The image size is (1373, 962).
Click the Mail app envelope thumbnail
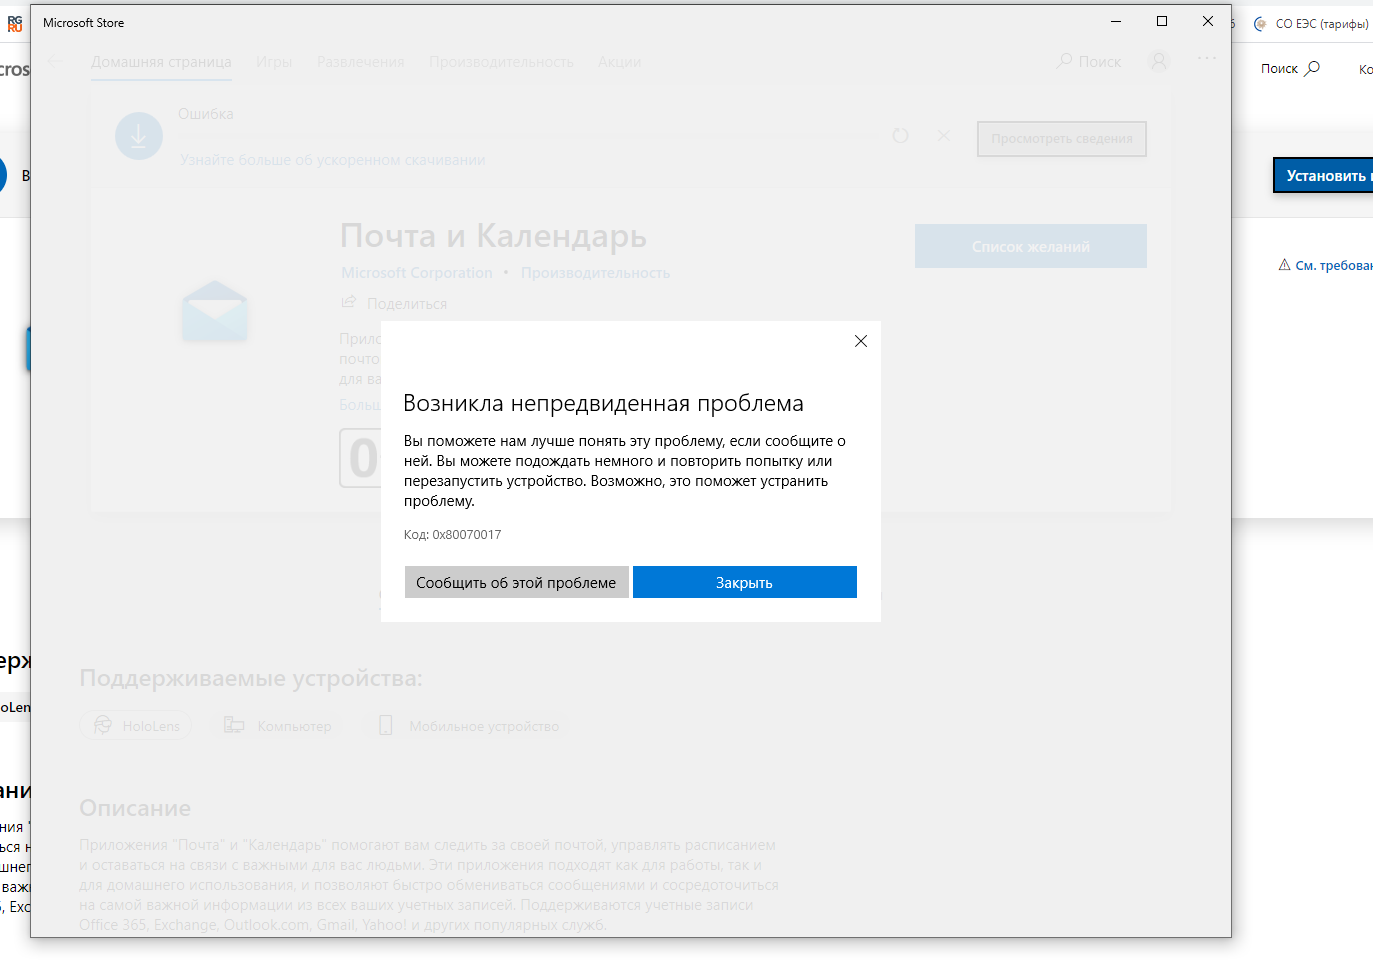(x=215, y=311)
